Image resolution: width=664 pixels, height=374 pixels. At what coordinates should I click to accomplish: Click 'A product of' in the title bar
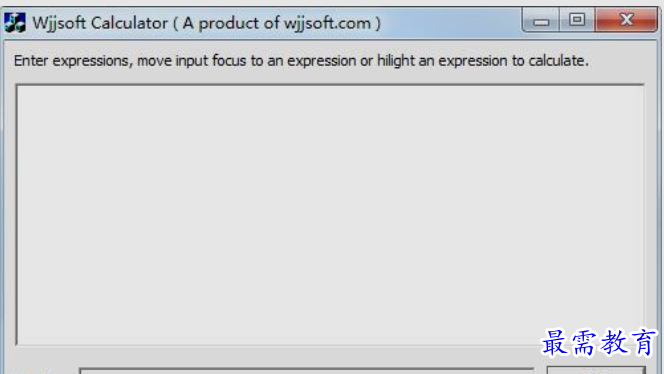[x=230, y=23]
